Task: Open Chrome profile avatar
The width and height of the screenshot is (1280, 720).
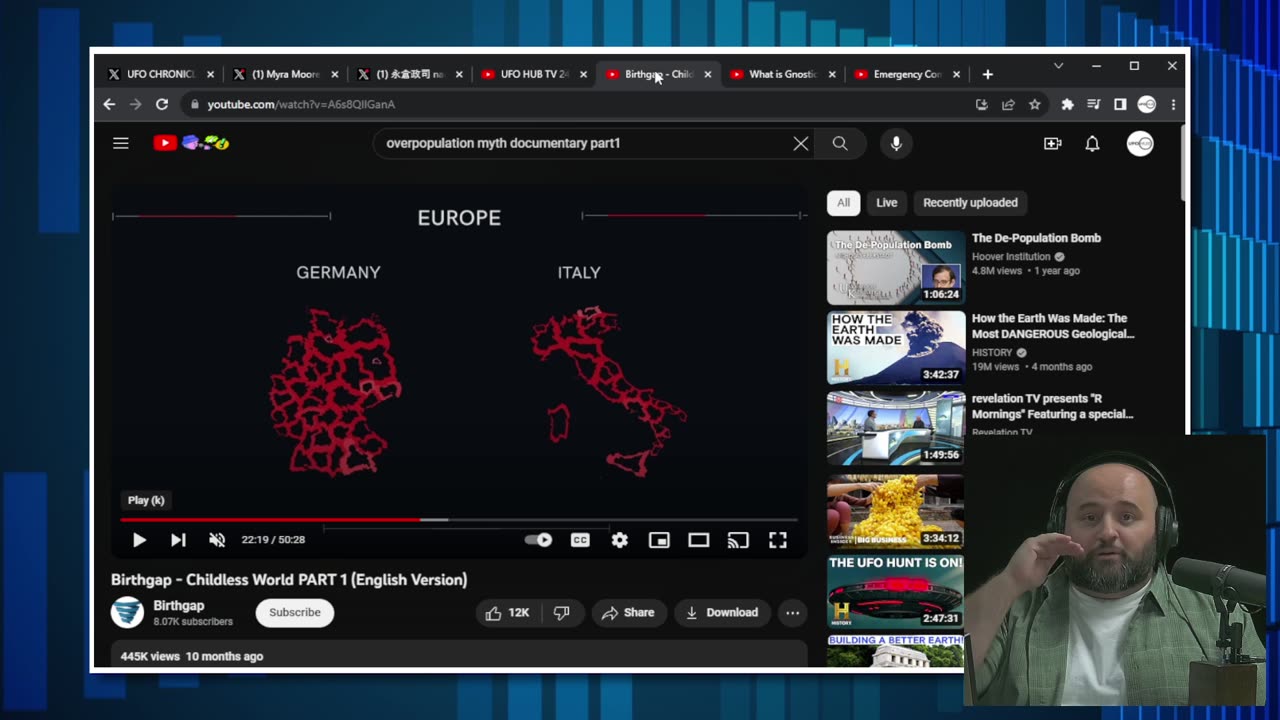Action: [1147, 104]
